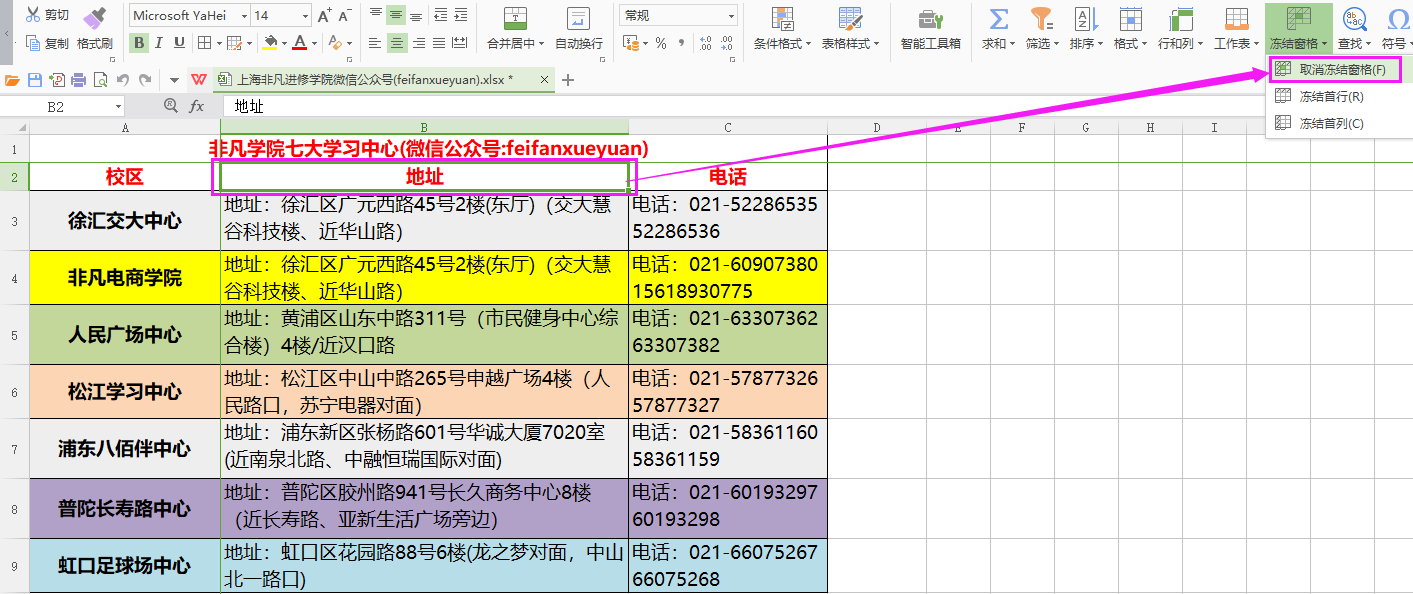Select cell 松江学习中心
The image size is (1413, 594).
[x=125, y=392]
